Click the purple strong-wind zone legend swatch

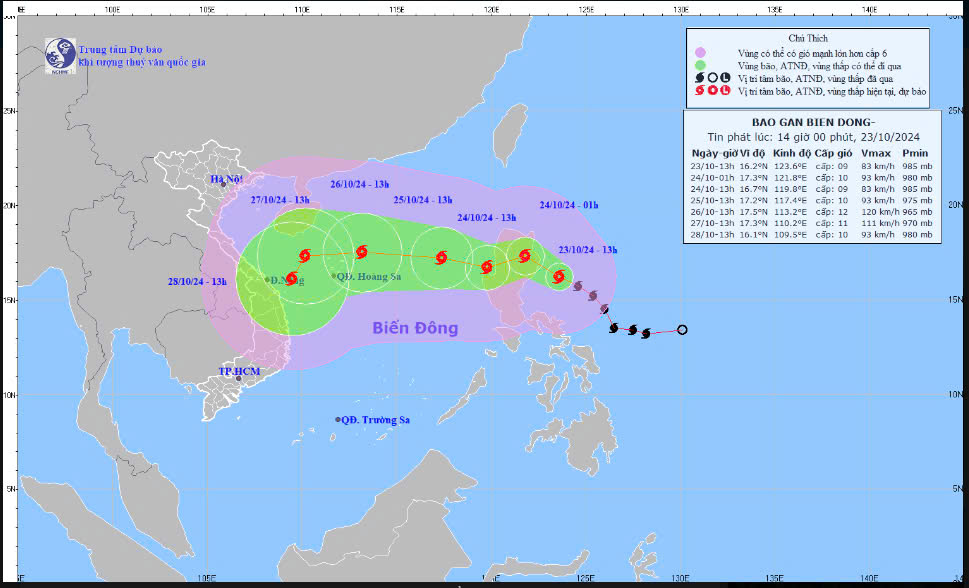pyautogui.click(x=700, y=52)
